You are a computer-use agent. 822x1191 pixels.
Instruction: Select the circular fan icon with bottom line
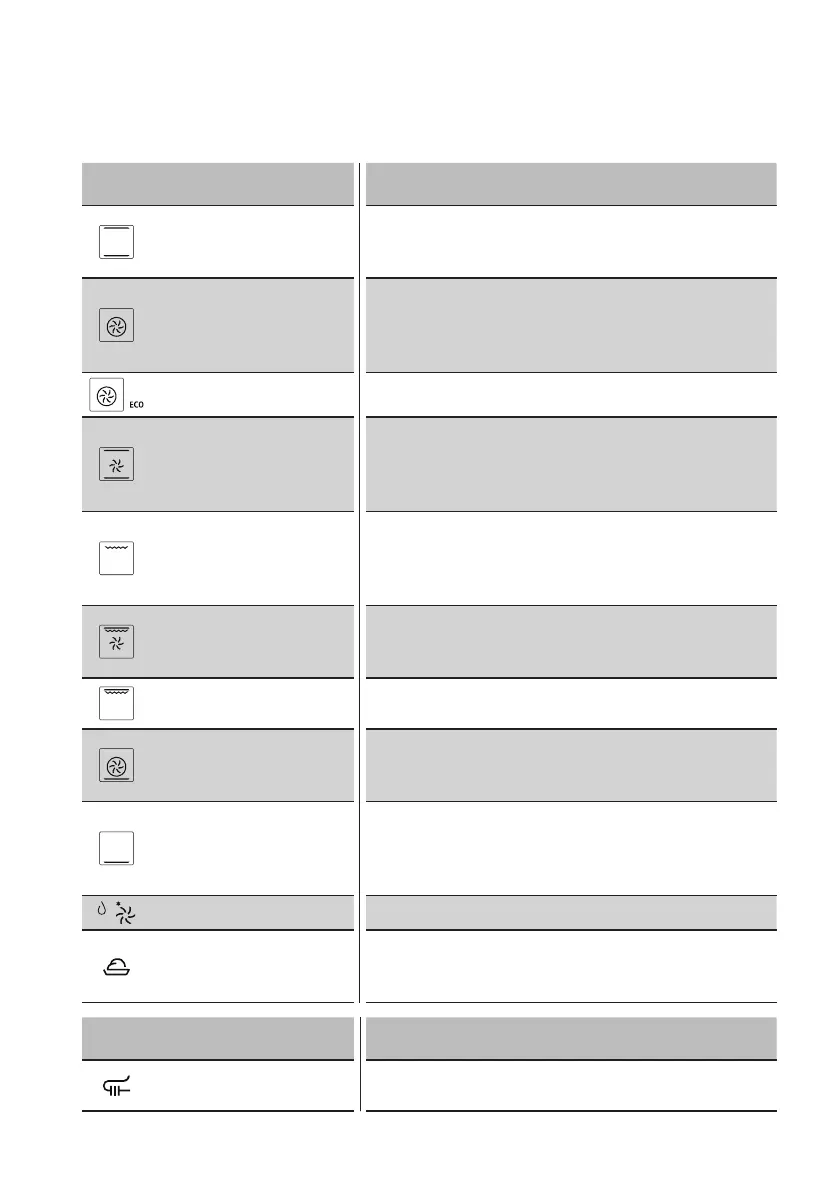[117, 765]
